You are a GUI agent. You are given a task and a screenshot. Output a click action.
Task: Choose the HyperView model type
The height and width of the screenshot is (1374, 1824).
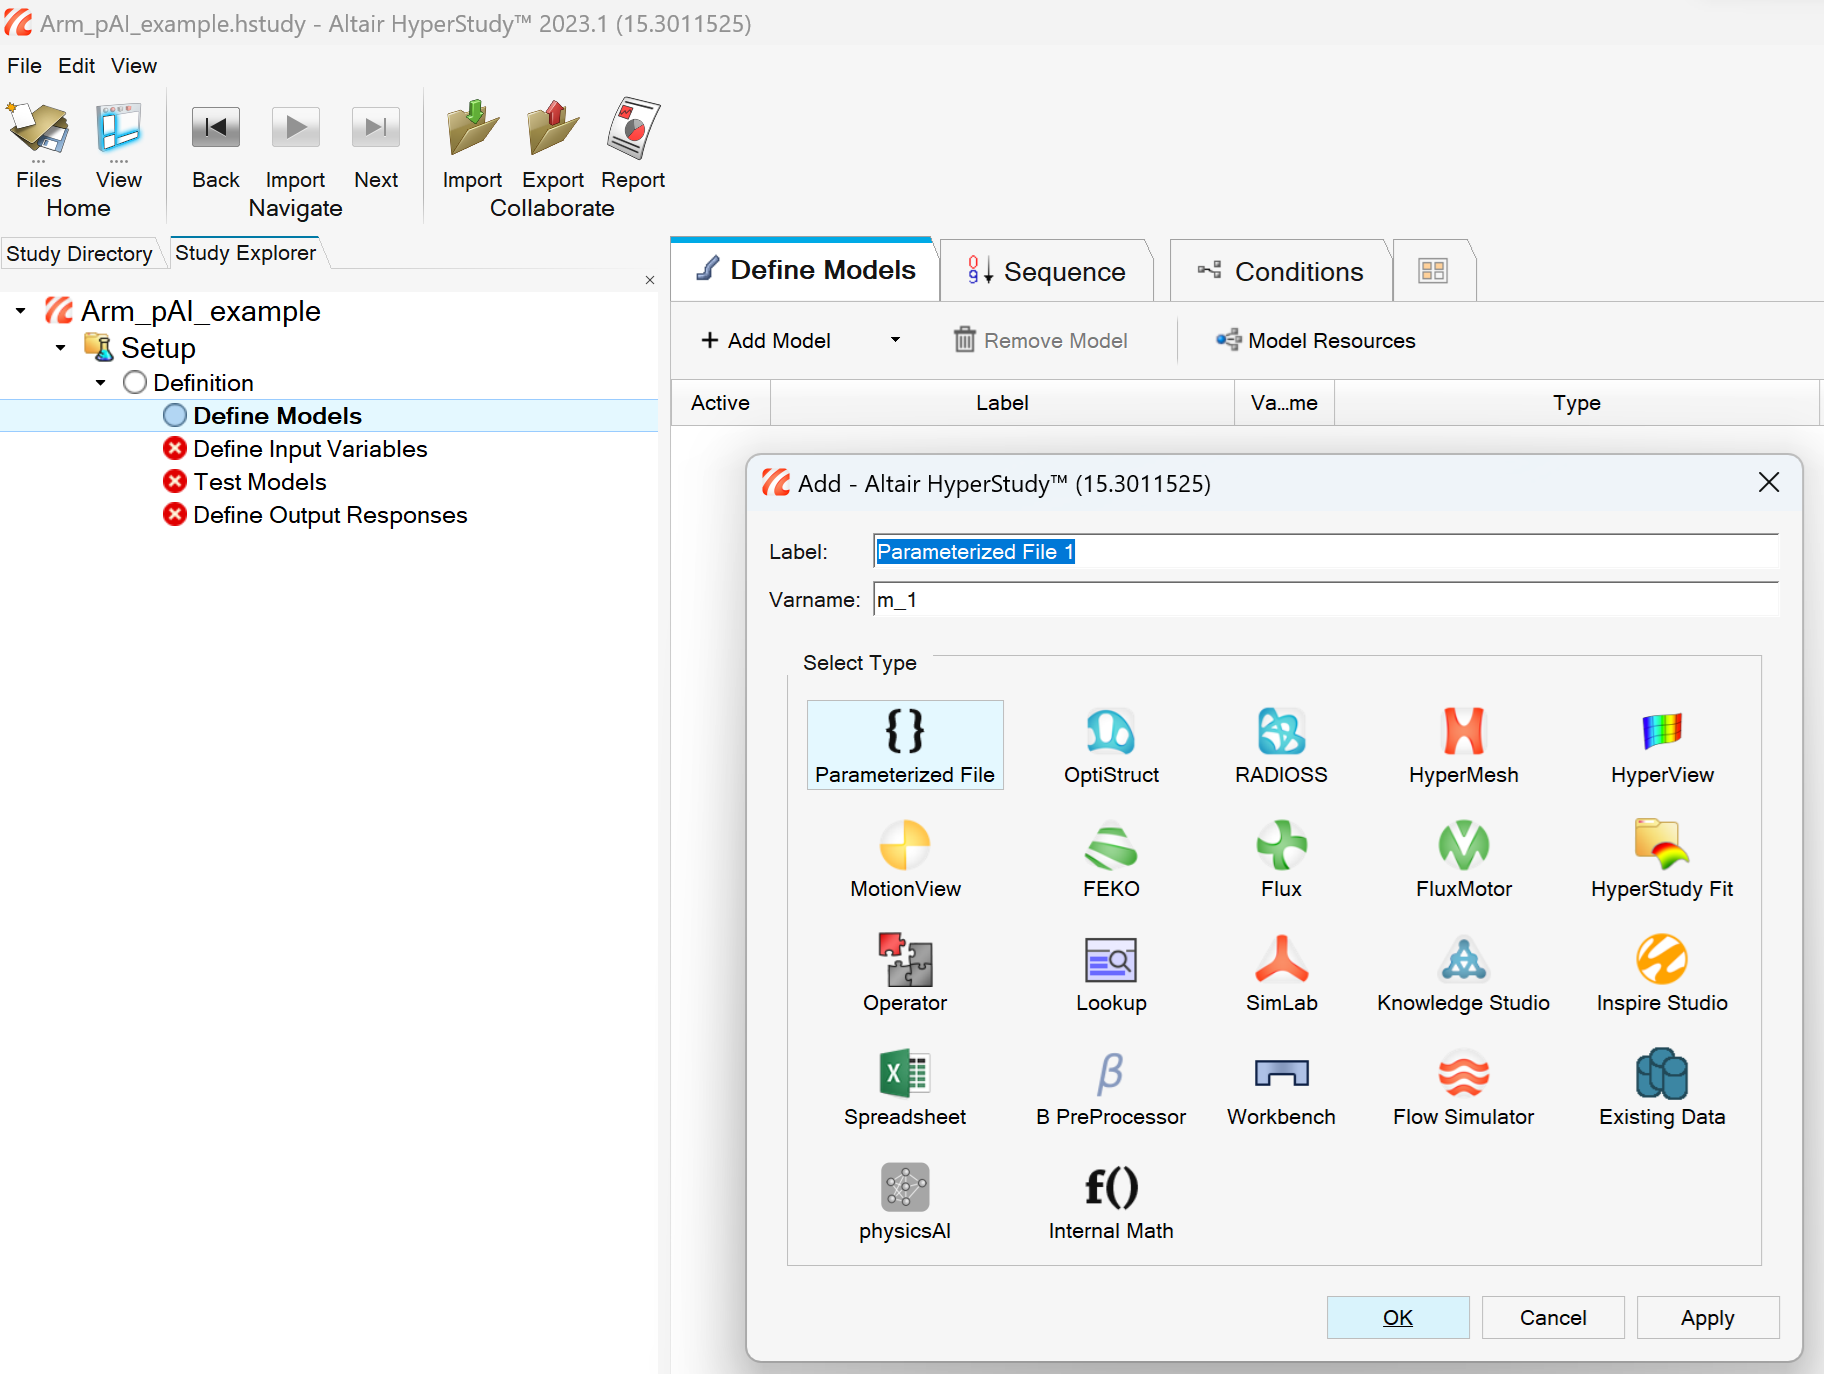pos(1662,745)
